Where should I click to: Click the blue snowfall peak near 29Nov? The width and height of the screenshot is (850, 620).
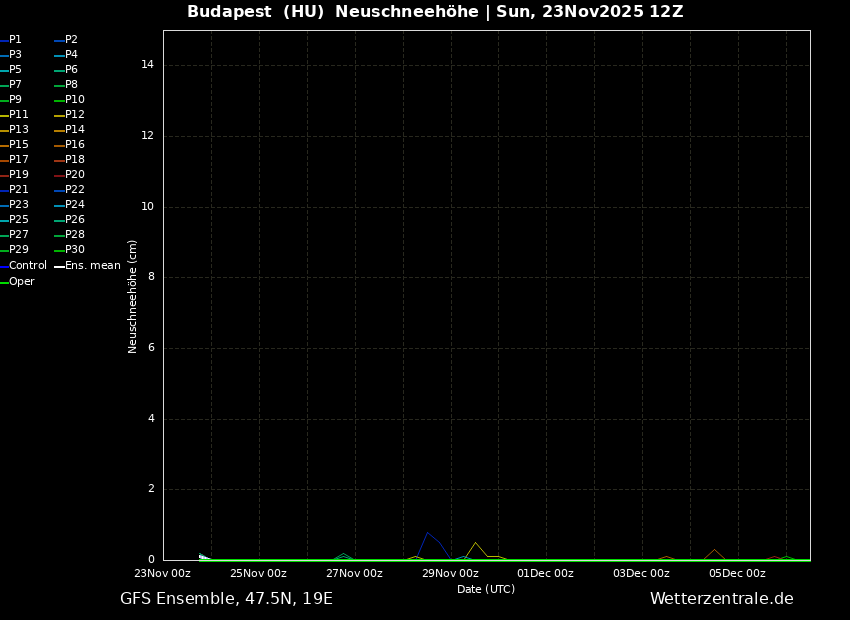coord(428,533)
